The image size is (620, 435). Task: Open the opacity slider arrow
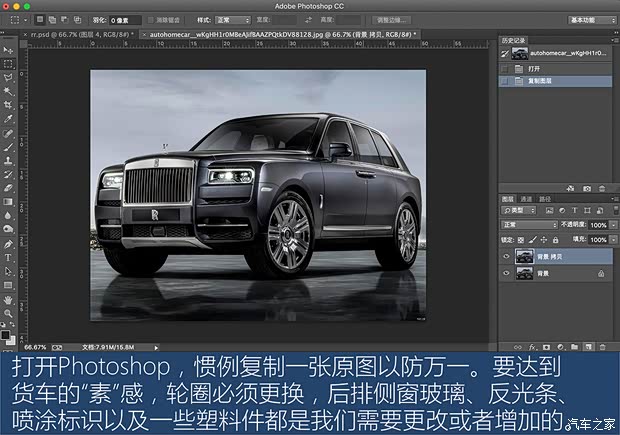tap(614, 225)
